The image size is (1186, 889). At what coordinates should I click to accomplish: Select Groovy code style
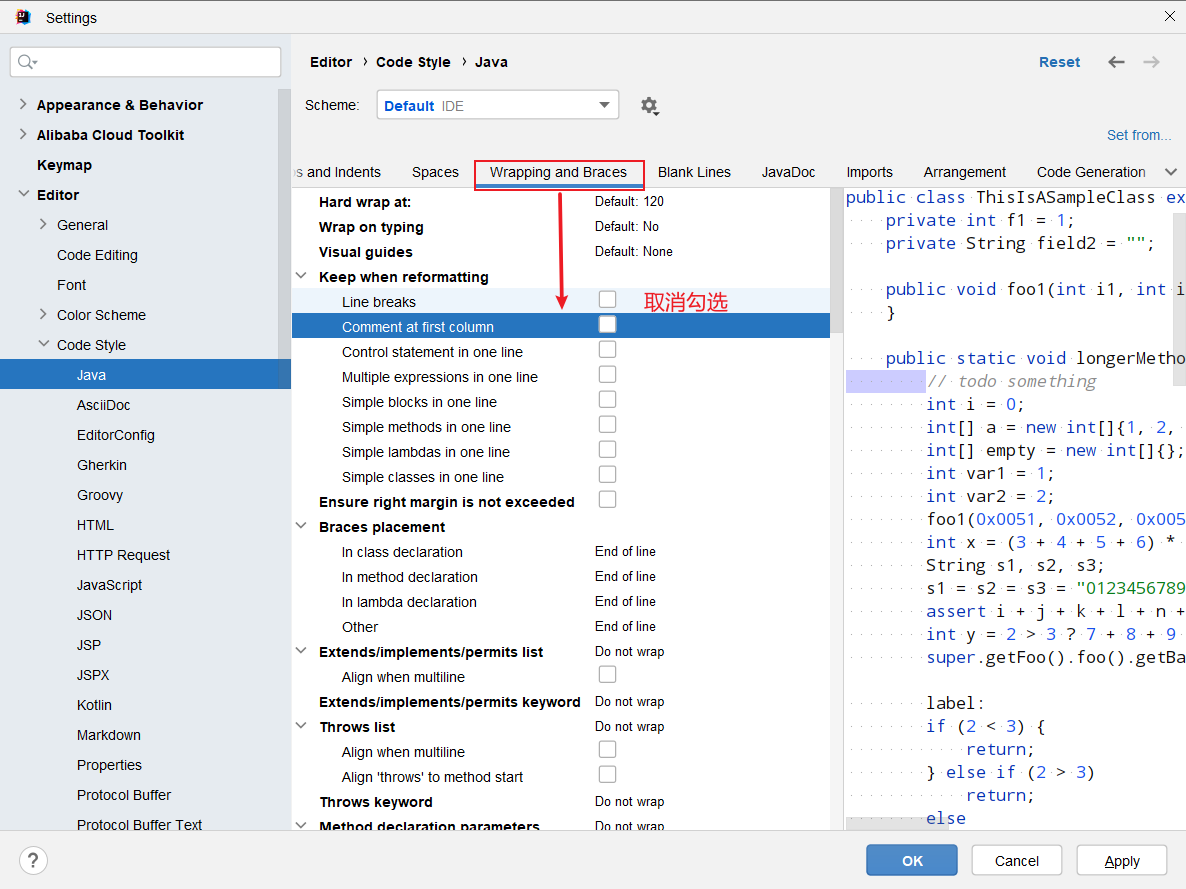pyautogui.click(x=100, y=495)
